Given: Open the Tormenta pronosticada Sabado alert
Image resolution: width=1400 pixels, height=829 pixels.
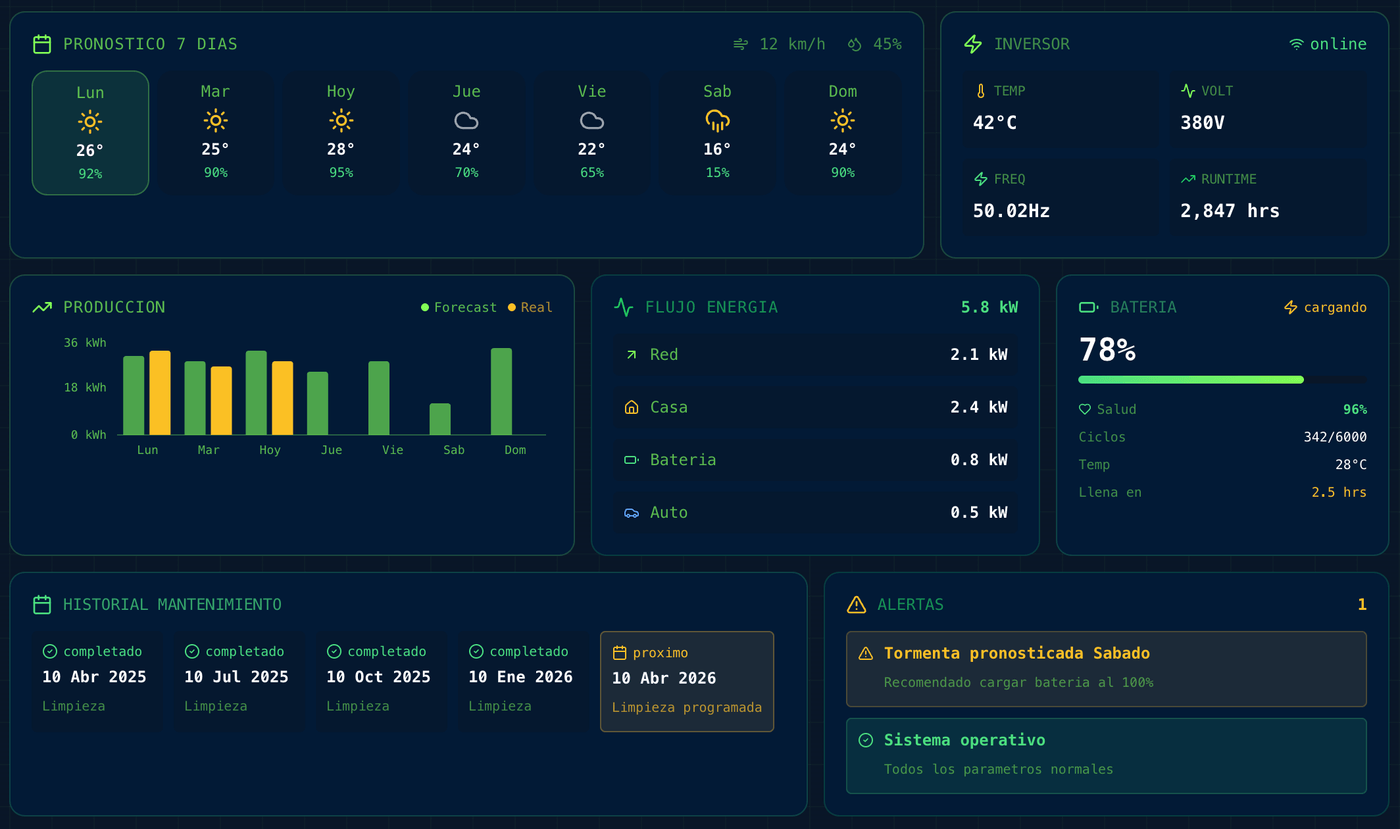Looking at the screenshot, I should coord(1106,668).
